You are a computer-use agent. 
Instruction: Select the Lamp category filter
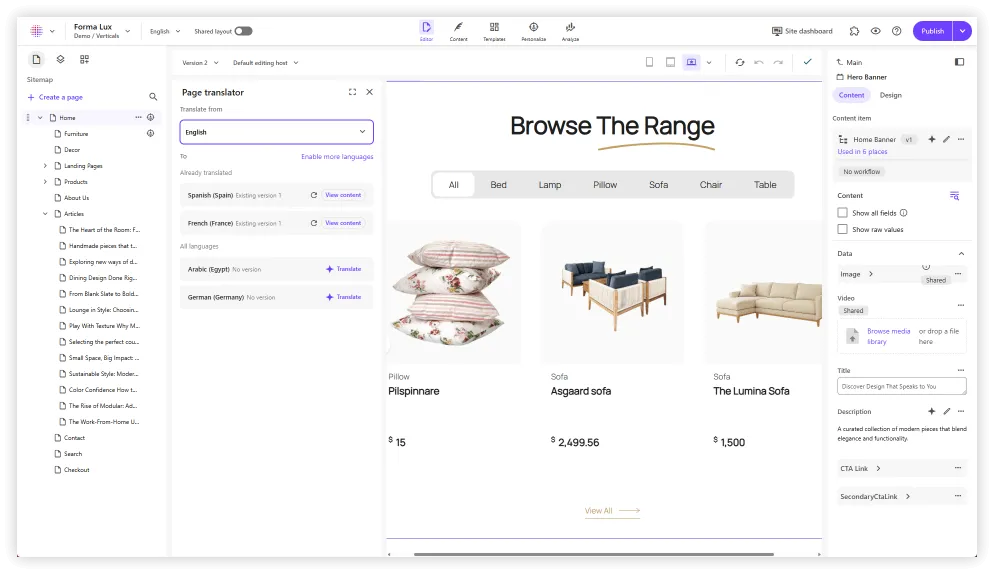550,185
